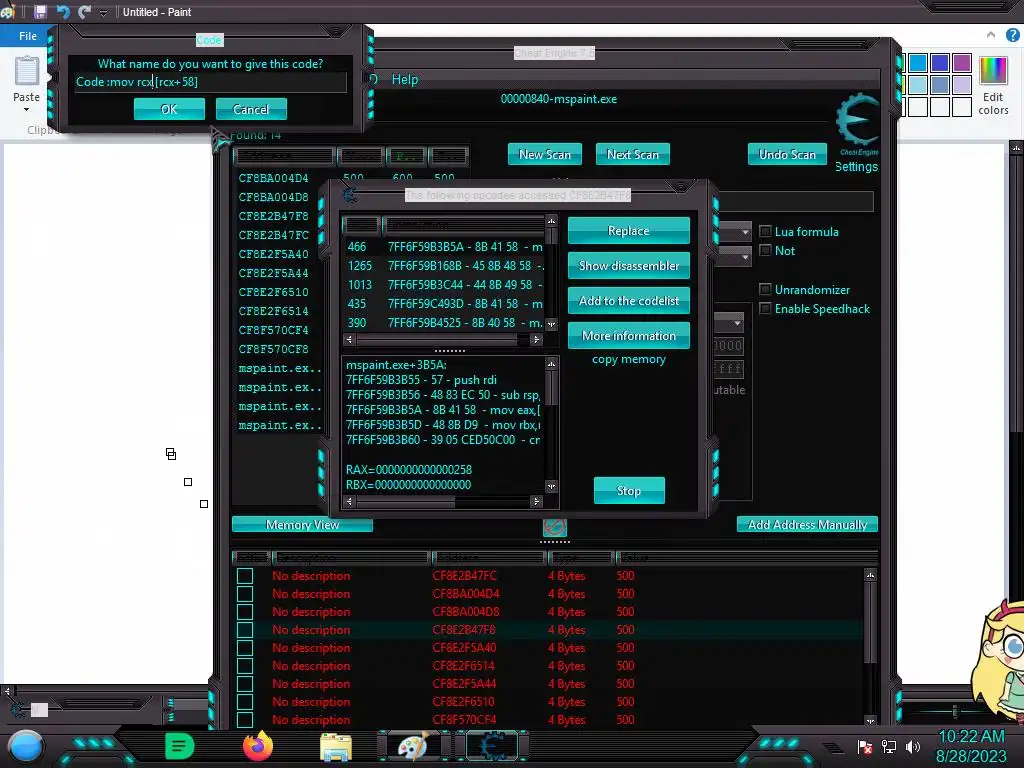Screen dimensions: 1024x768
Task: Click the New Scan button
Action: pyautogui.click(x=545, y=154)
